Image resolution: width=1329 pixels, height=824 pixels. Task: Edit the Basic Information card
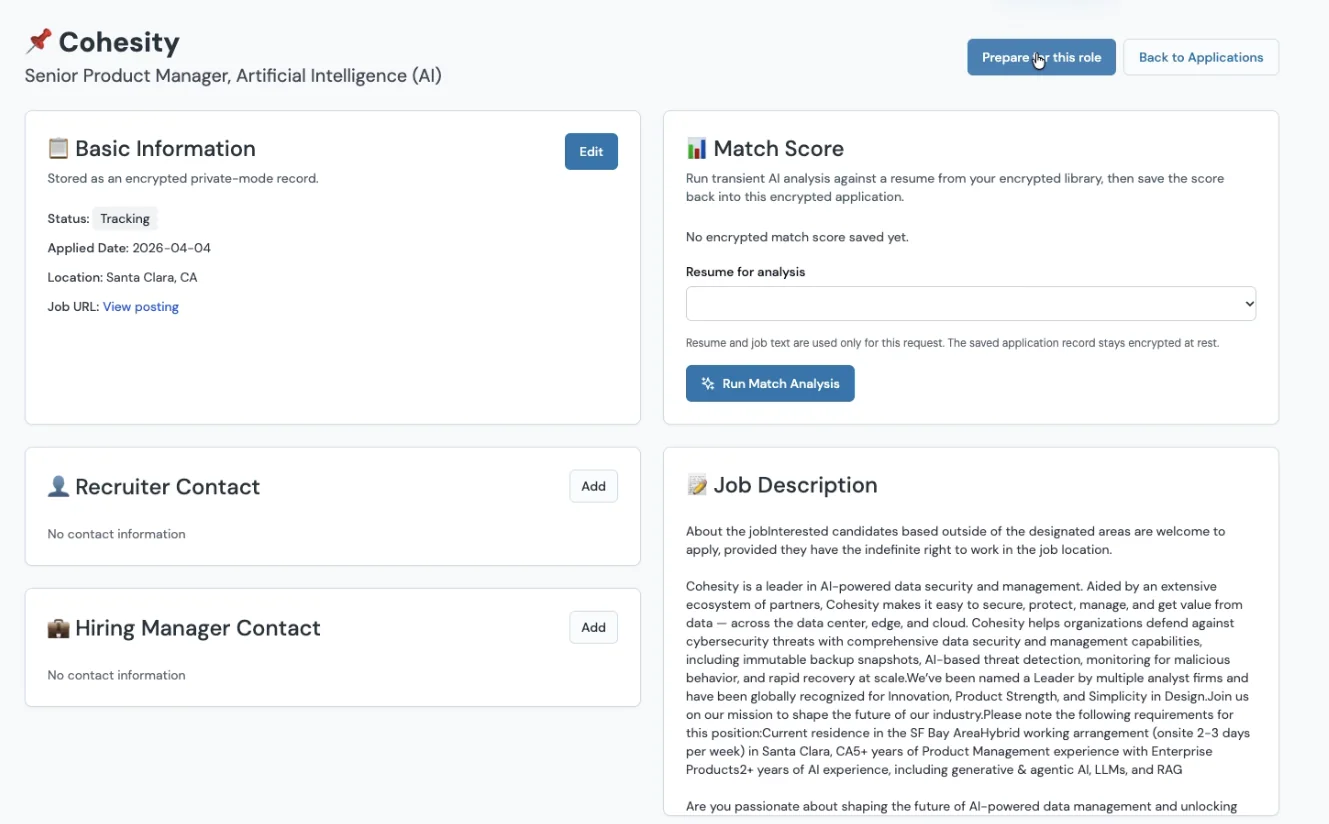(591, 152)
